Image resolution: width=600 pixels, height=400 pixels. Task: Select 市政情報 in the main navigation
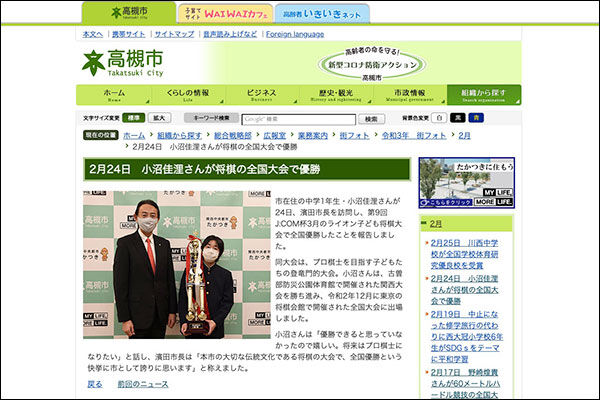point(409,95)
